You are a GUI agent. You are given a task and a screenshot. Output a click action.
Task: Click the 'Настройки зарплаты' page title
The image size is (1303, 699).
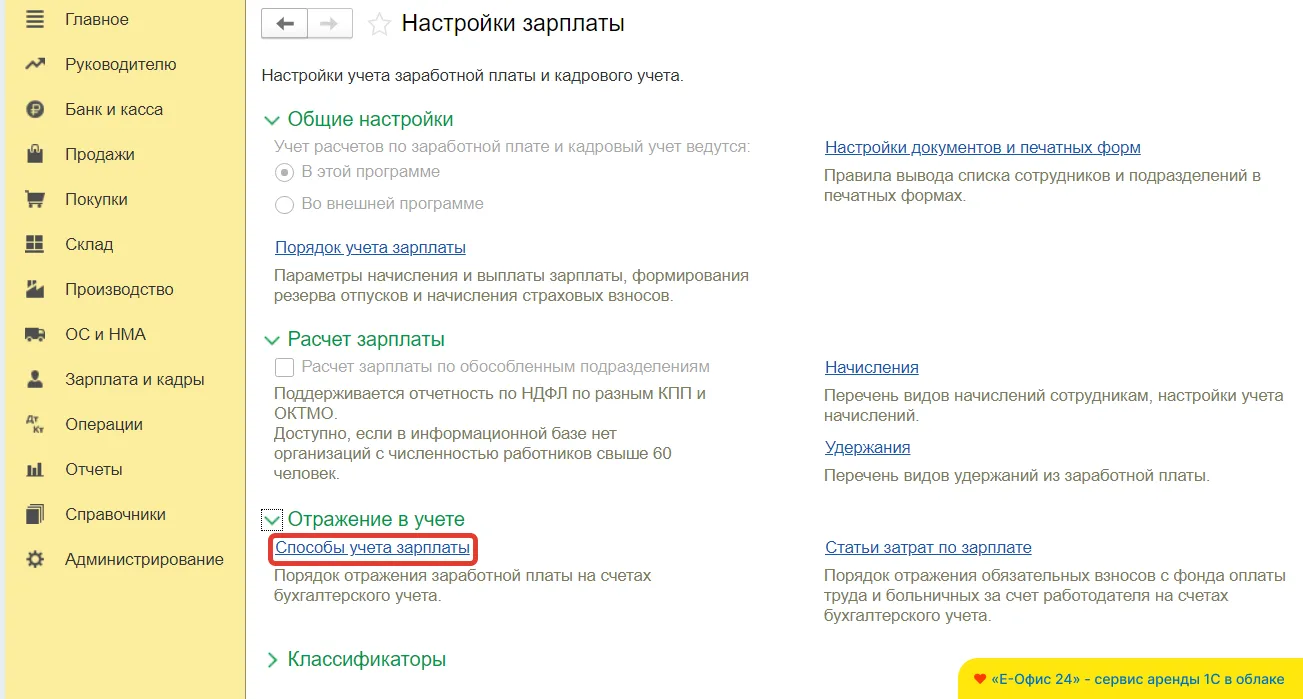513,23
